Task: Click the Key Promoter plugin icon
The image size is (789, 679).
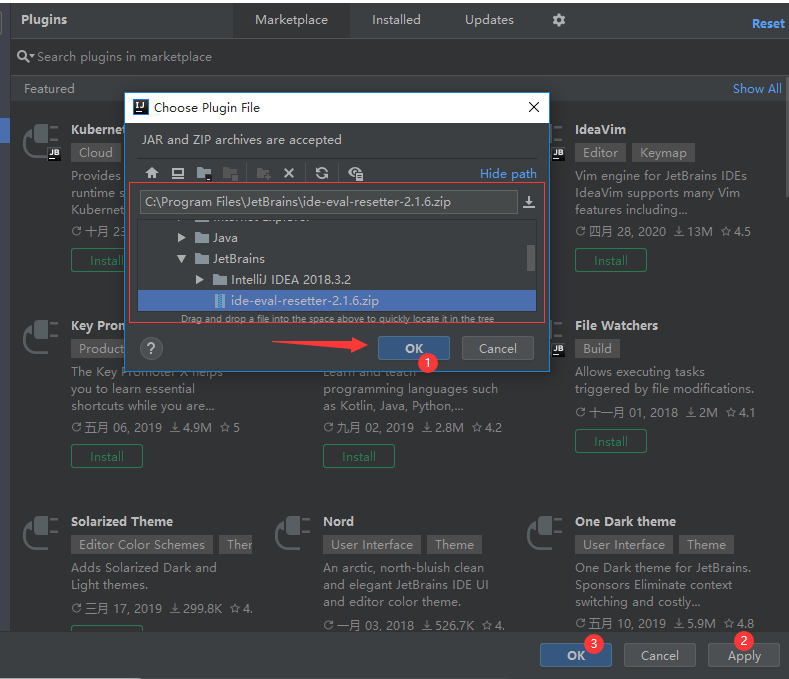Action: [41, 337]
